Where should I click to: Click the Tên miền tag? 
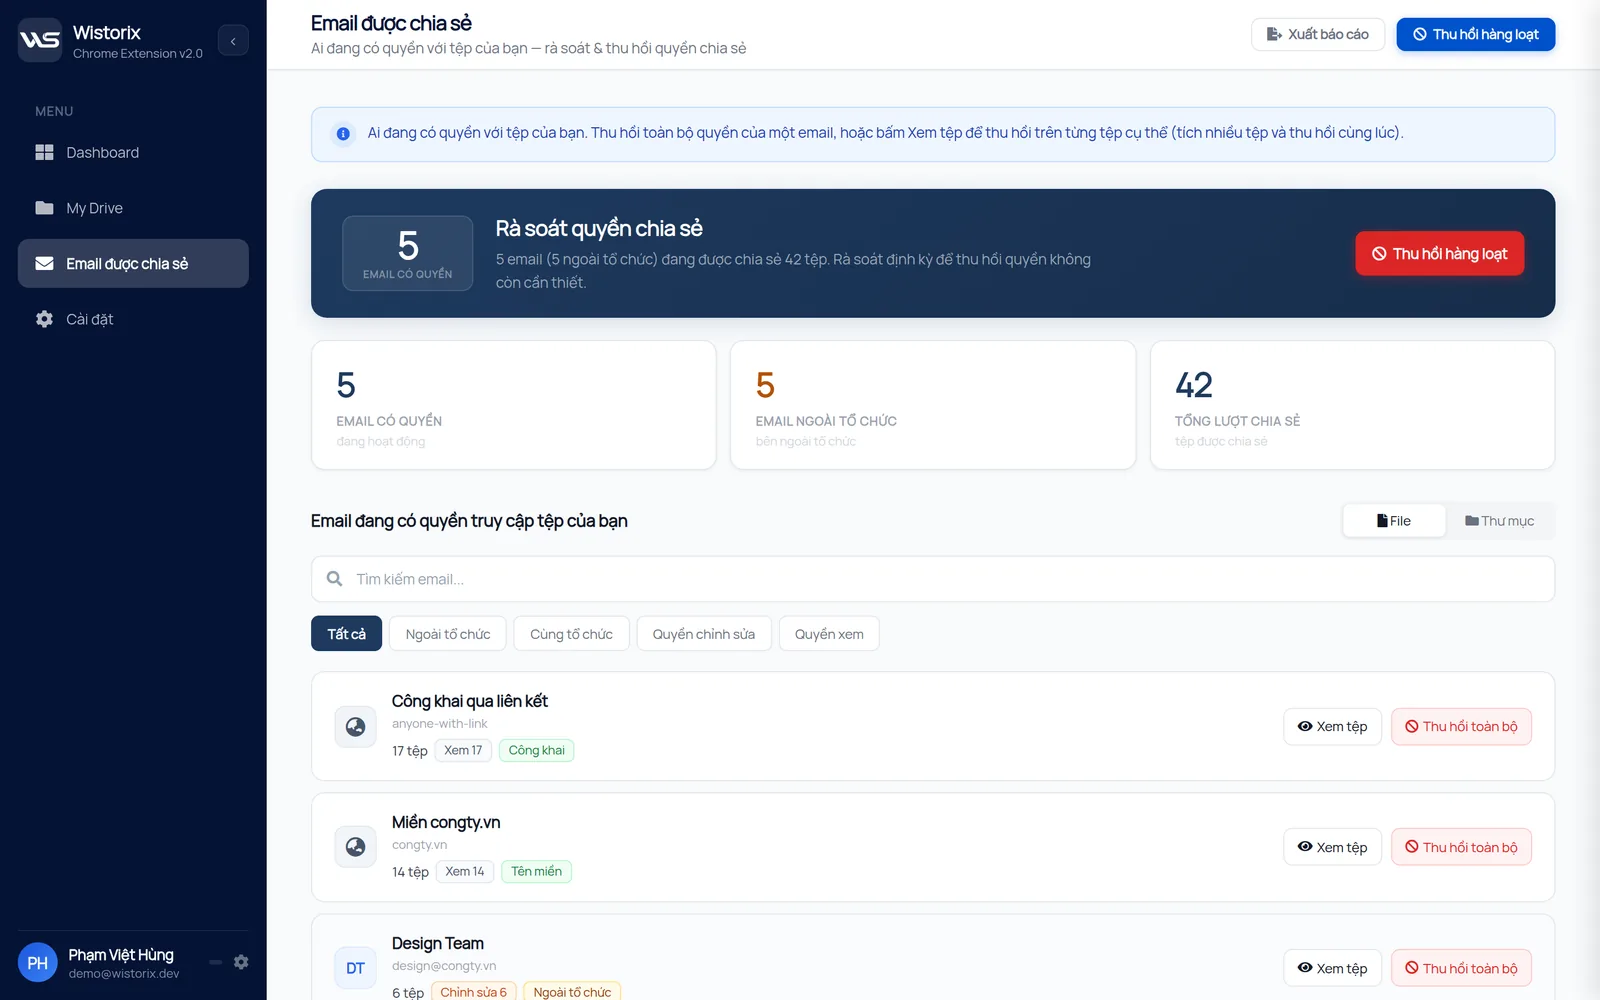click(536, 872)
